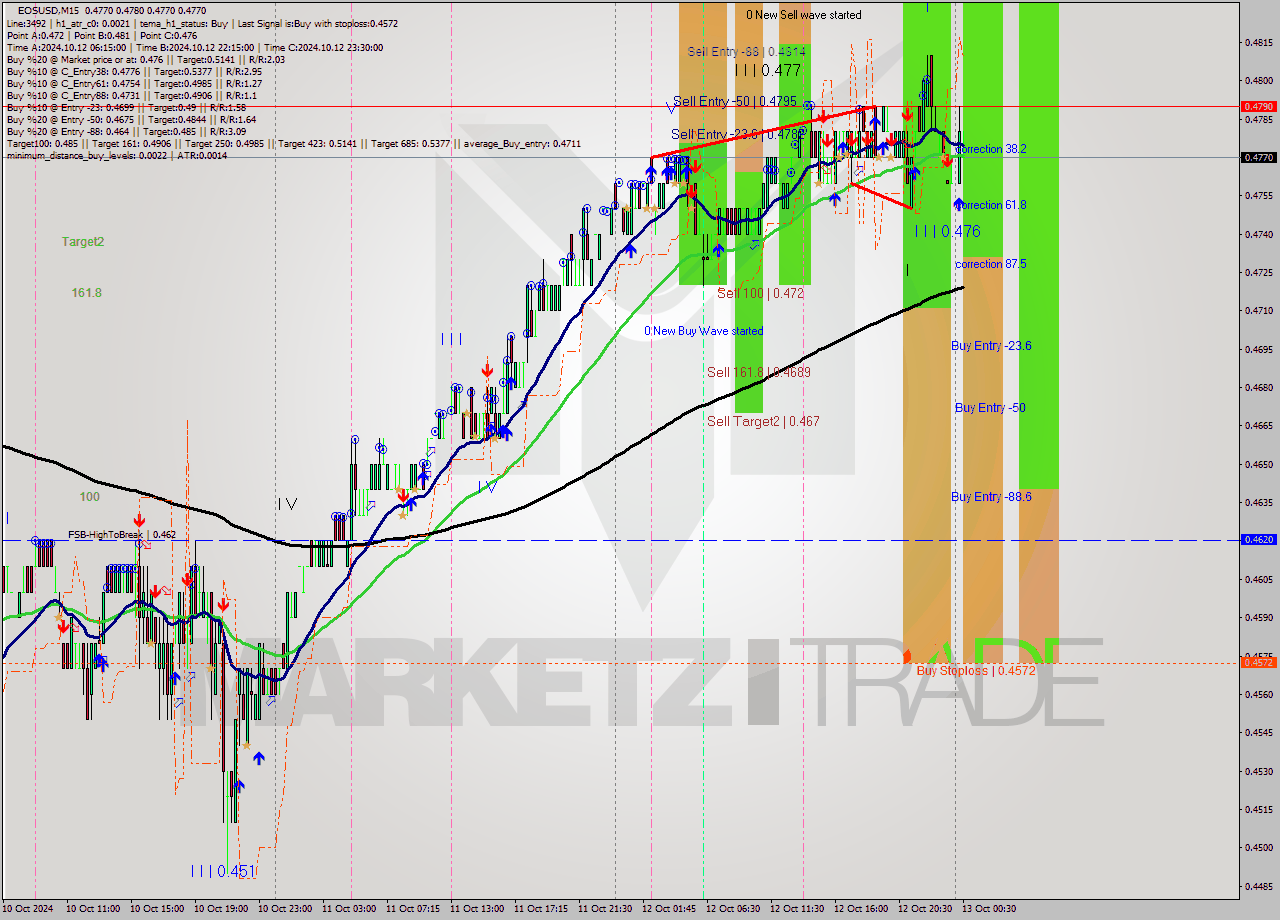Image resolution: width=1280 pixels, height=920 pixels.
Task: Click the 0.4815 price axis label
Action: coord(1258,42)
